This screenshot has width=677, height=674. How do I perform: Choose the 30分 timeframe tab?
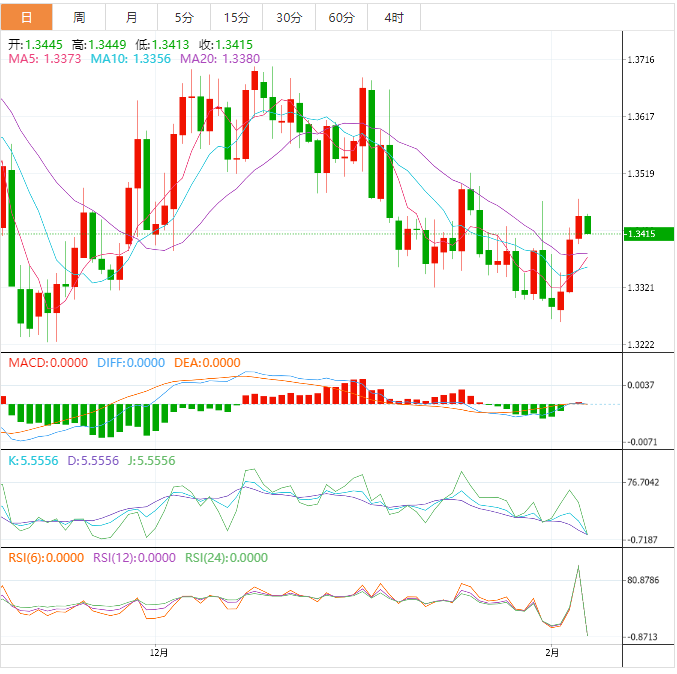pos(289,17)
